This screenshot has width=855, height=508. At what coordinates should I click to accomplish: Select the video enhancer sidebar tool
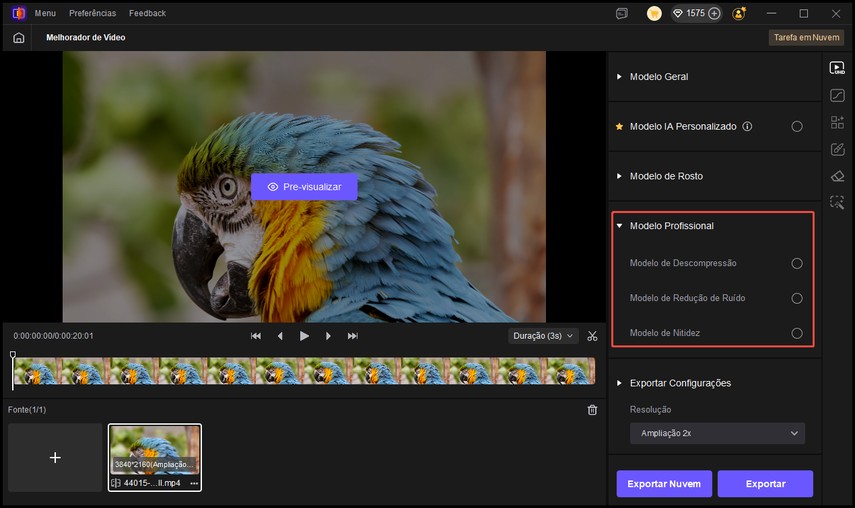click(x=837, y=68)
